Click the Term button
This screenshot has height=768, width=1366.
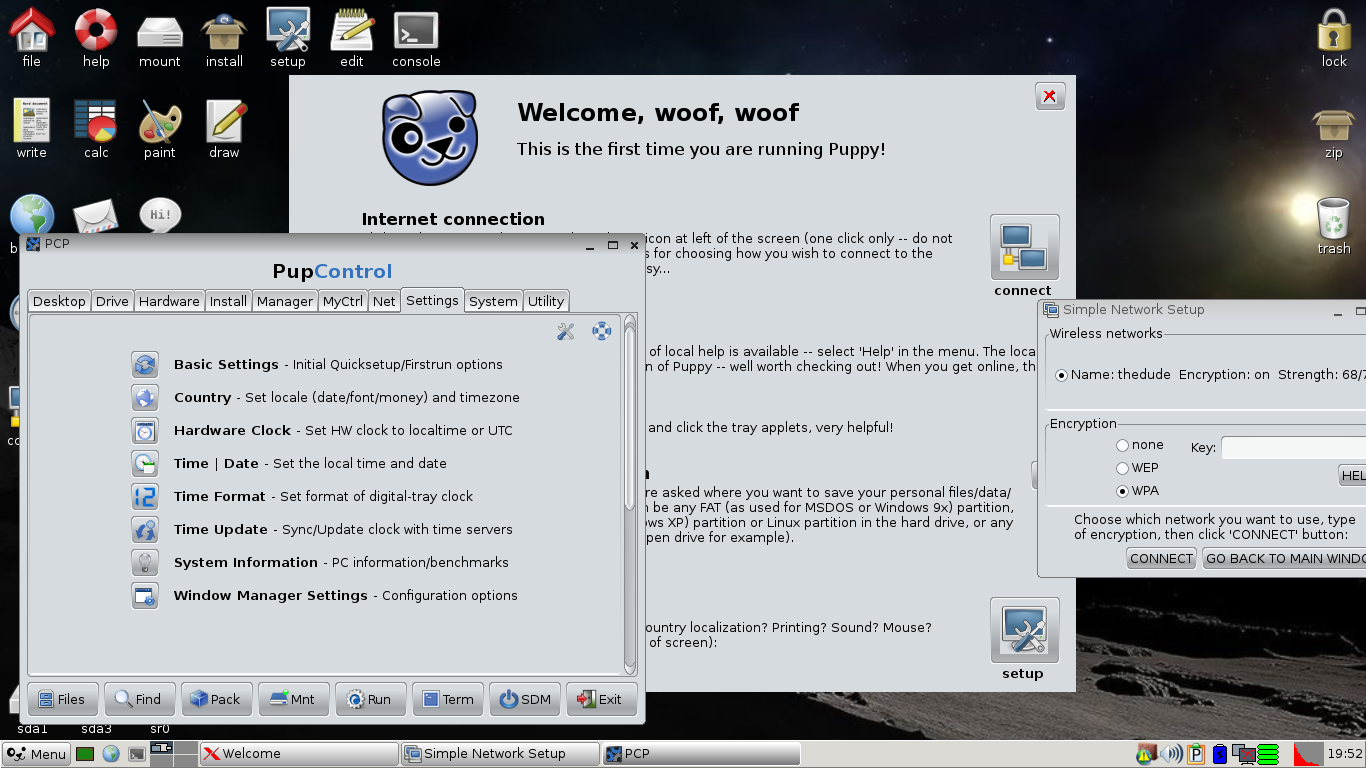pos(448,699)
